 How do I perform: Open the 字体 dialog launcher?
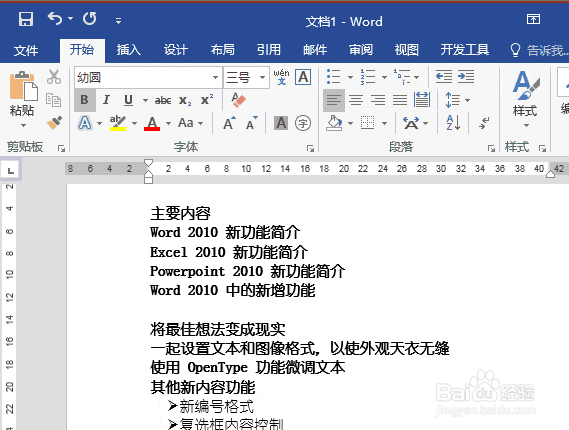[x=310, y=148]
